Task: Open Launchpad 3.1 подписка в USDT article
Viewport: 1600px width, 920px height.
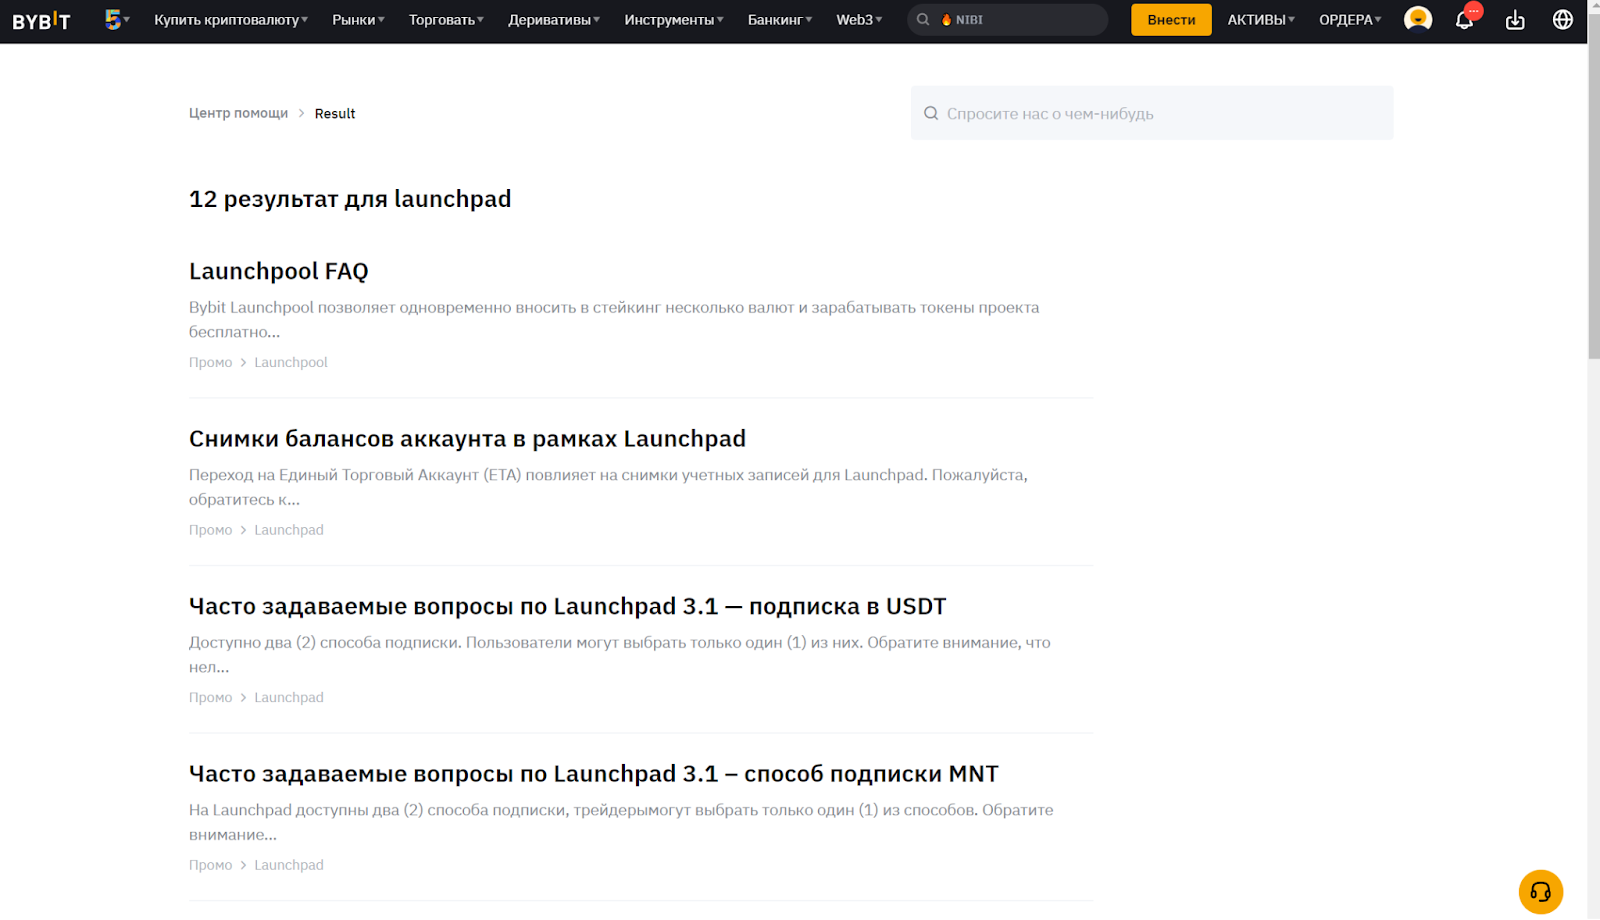Action: coord(567,606)
